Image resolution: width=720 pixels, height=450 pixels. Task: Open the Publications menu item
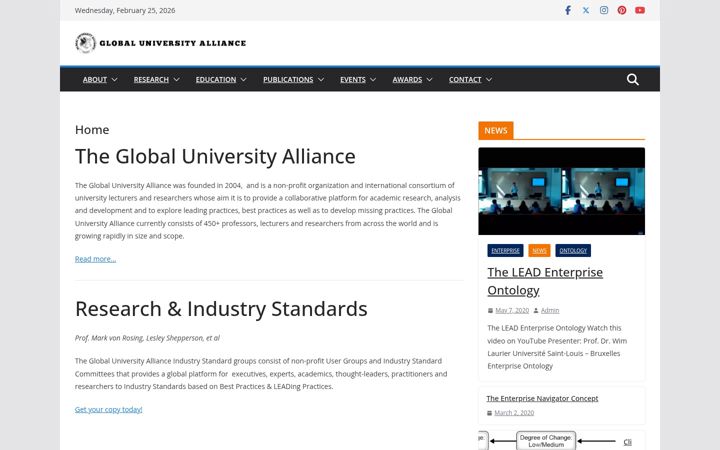[288, 79]
